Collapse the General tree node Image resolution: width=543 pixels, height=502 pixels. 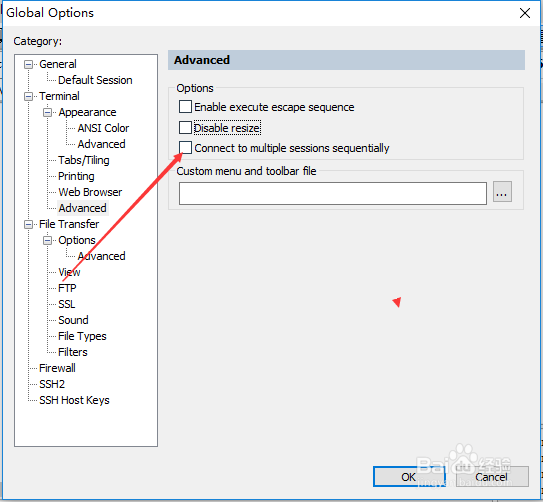coord(28,64)
